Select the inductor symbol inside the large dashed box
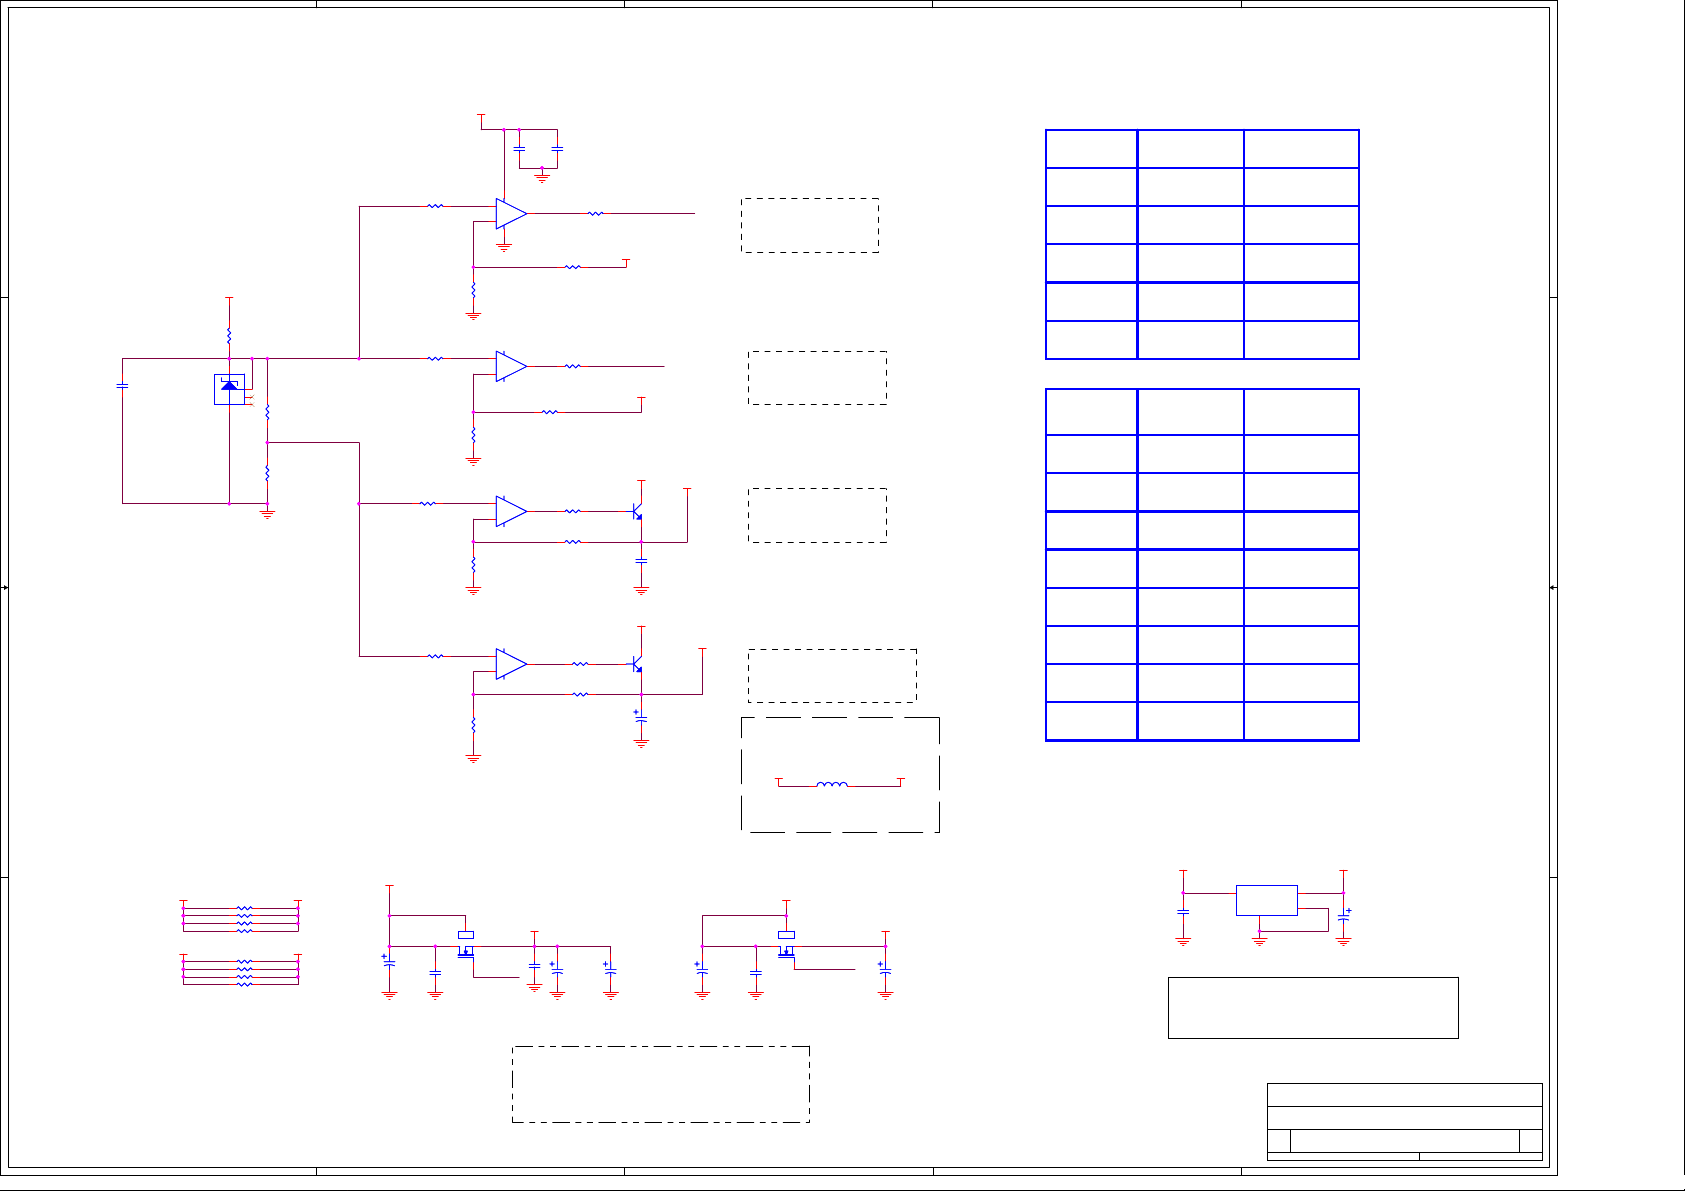This screenshot has height=1191, width=1685. tap(832, 784)
